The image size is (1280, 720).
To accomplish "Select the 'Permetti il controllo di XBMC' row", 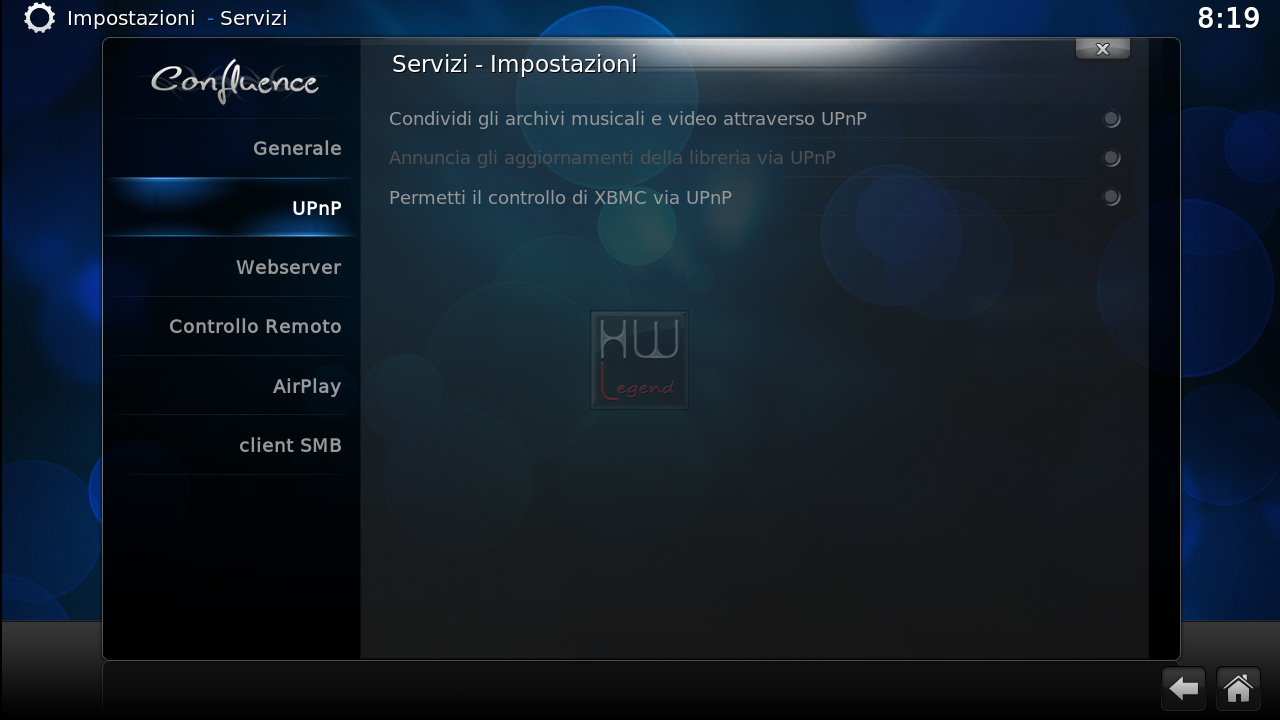I will tap(756, 197).
